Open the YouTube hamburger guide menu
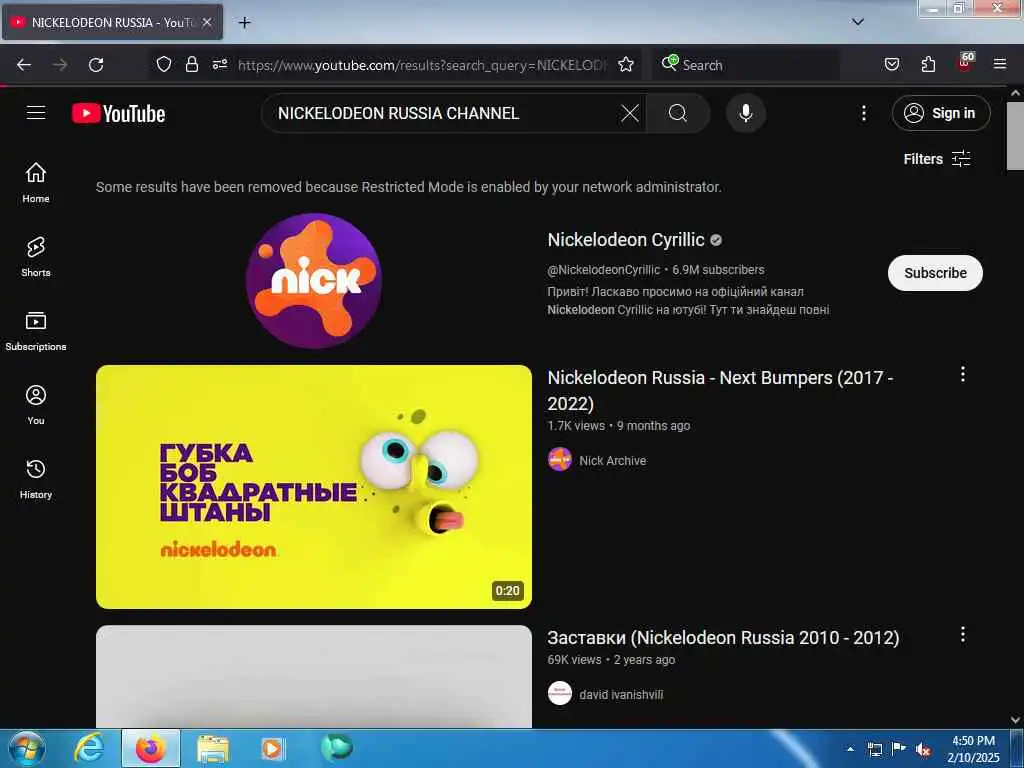 pos(36,113)
